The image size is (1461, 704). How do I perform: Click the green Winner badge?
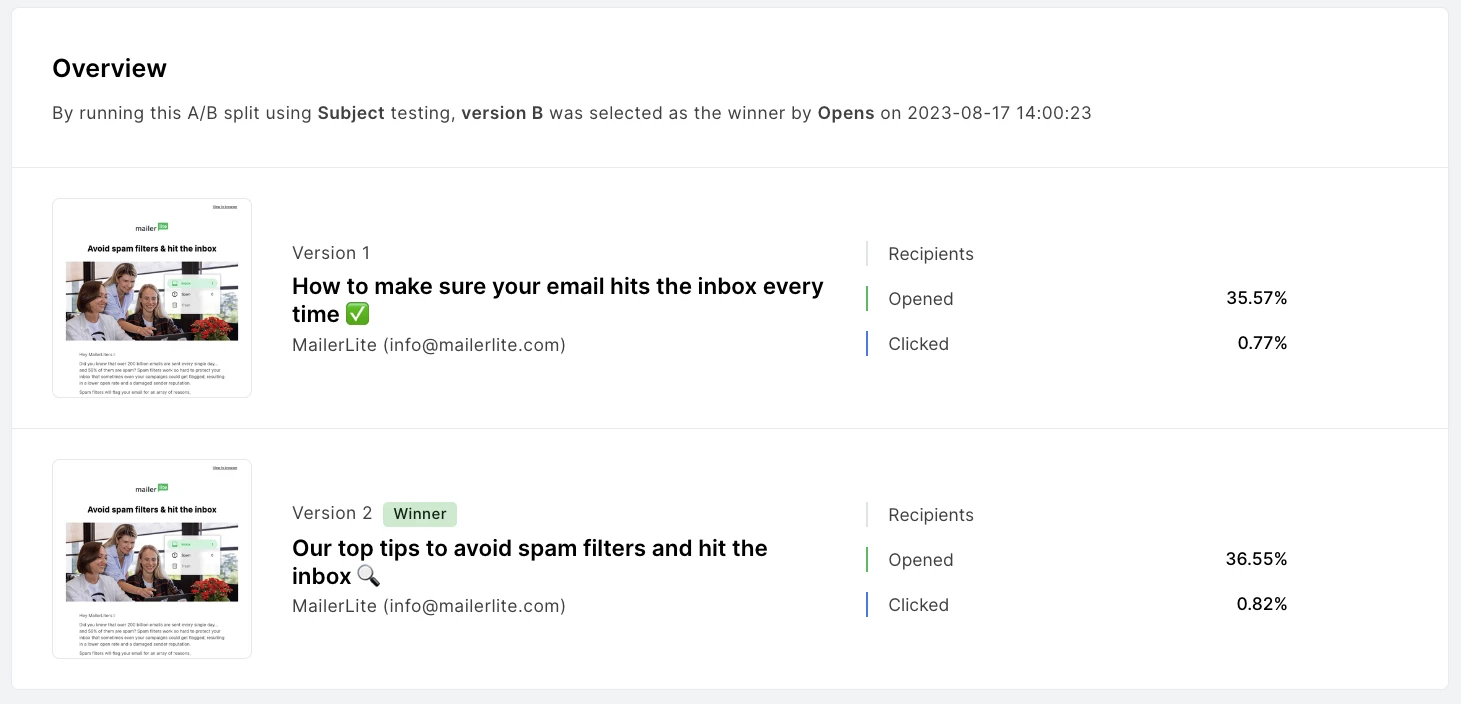420,514
